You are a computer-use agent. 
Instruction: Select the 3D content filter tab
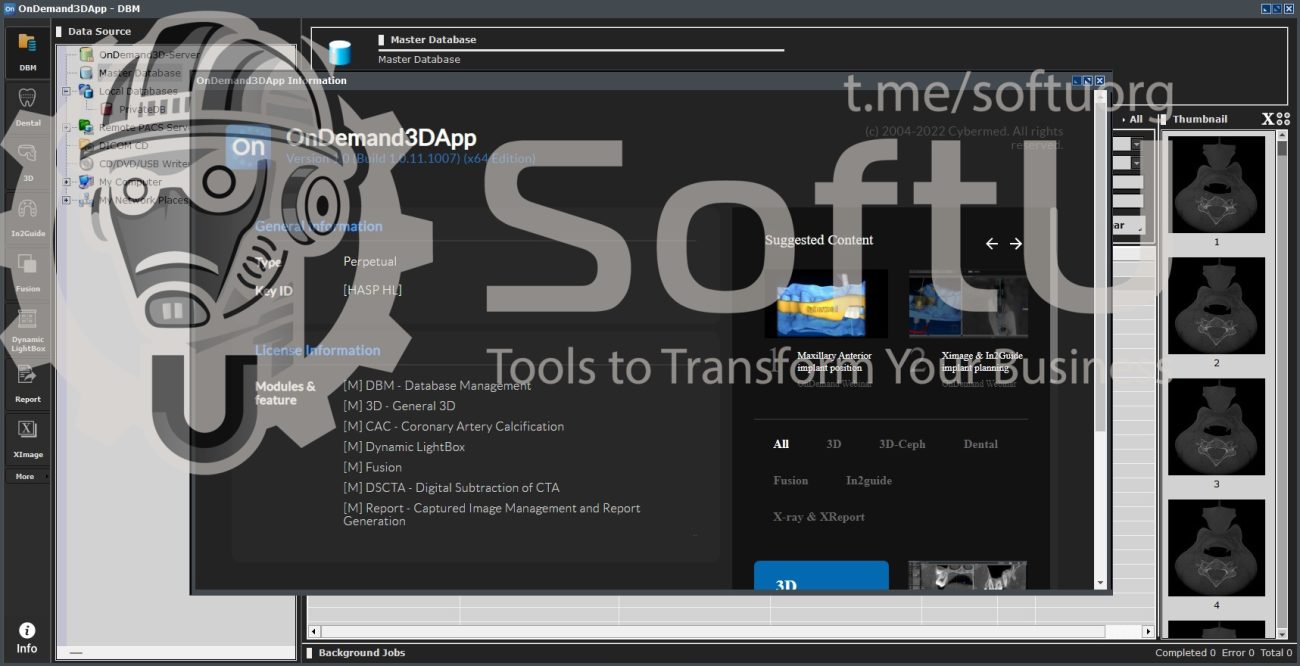click(834, 444)
